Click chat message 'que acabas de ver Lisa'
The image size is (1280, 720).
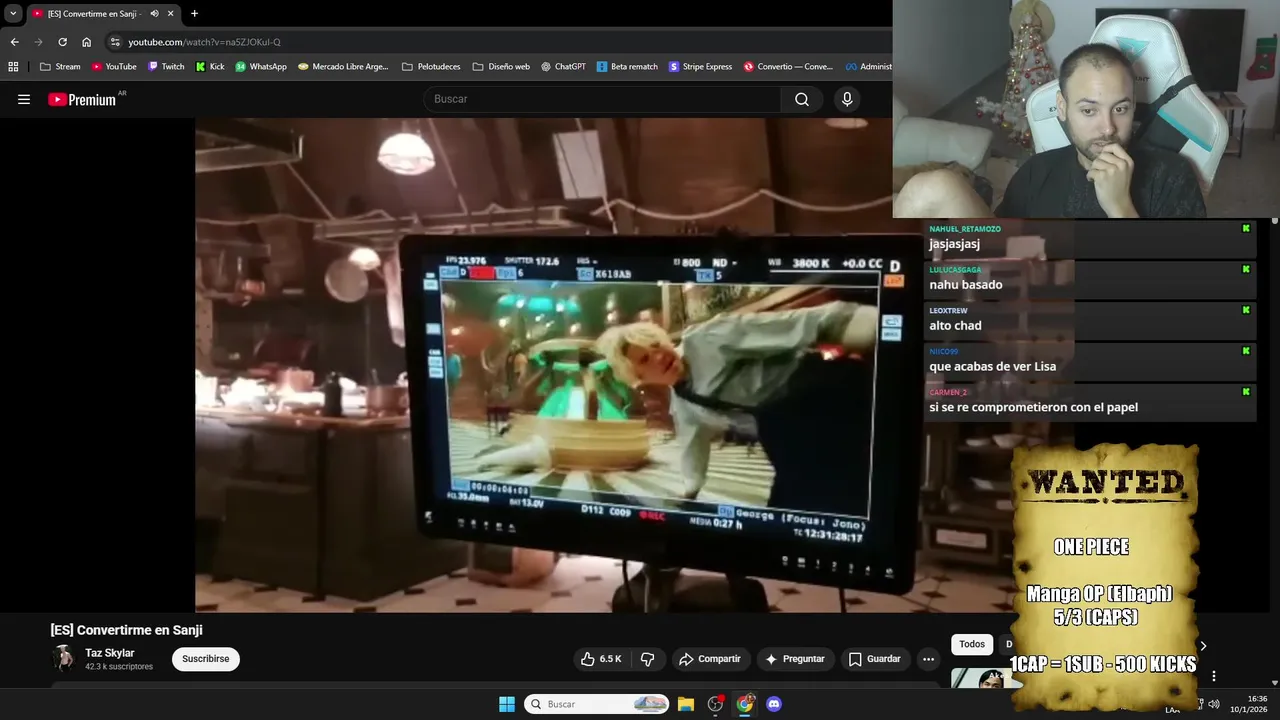(992, 367)
